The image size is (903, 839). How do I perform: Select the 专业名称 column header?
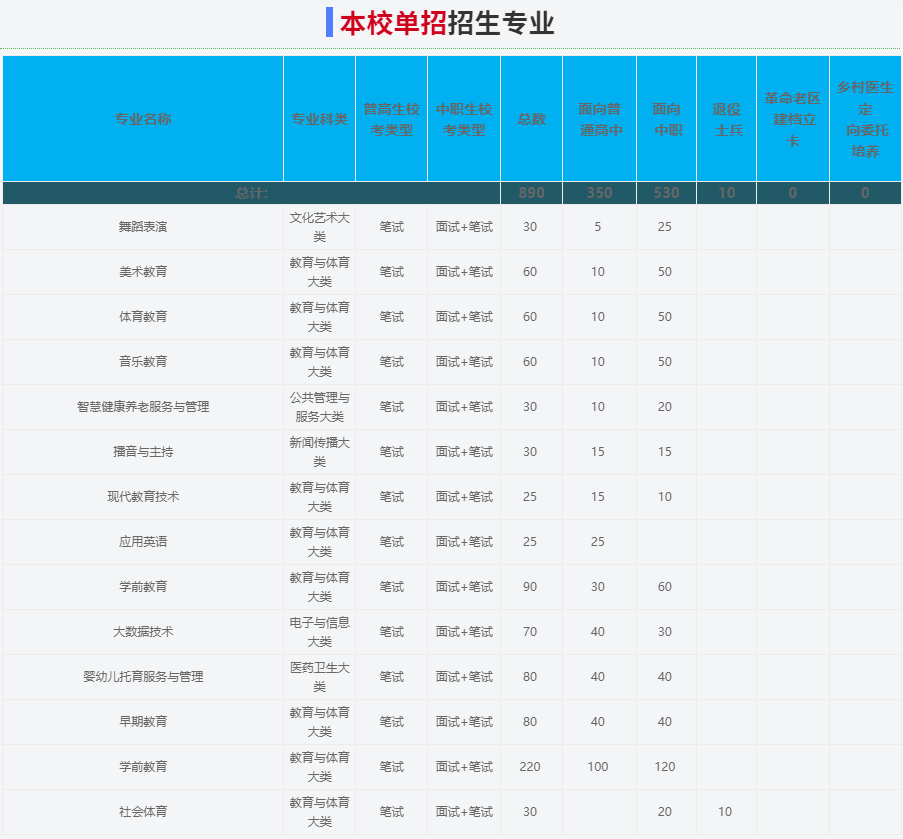[x=143, y=119]
